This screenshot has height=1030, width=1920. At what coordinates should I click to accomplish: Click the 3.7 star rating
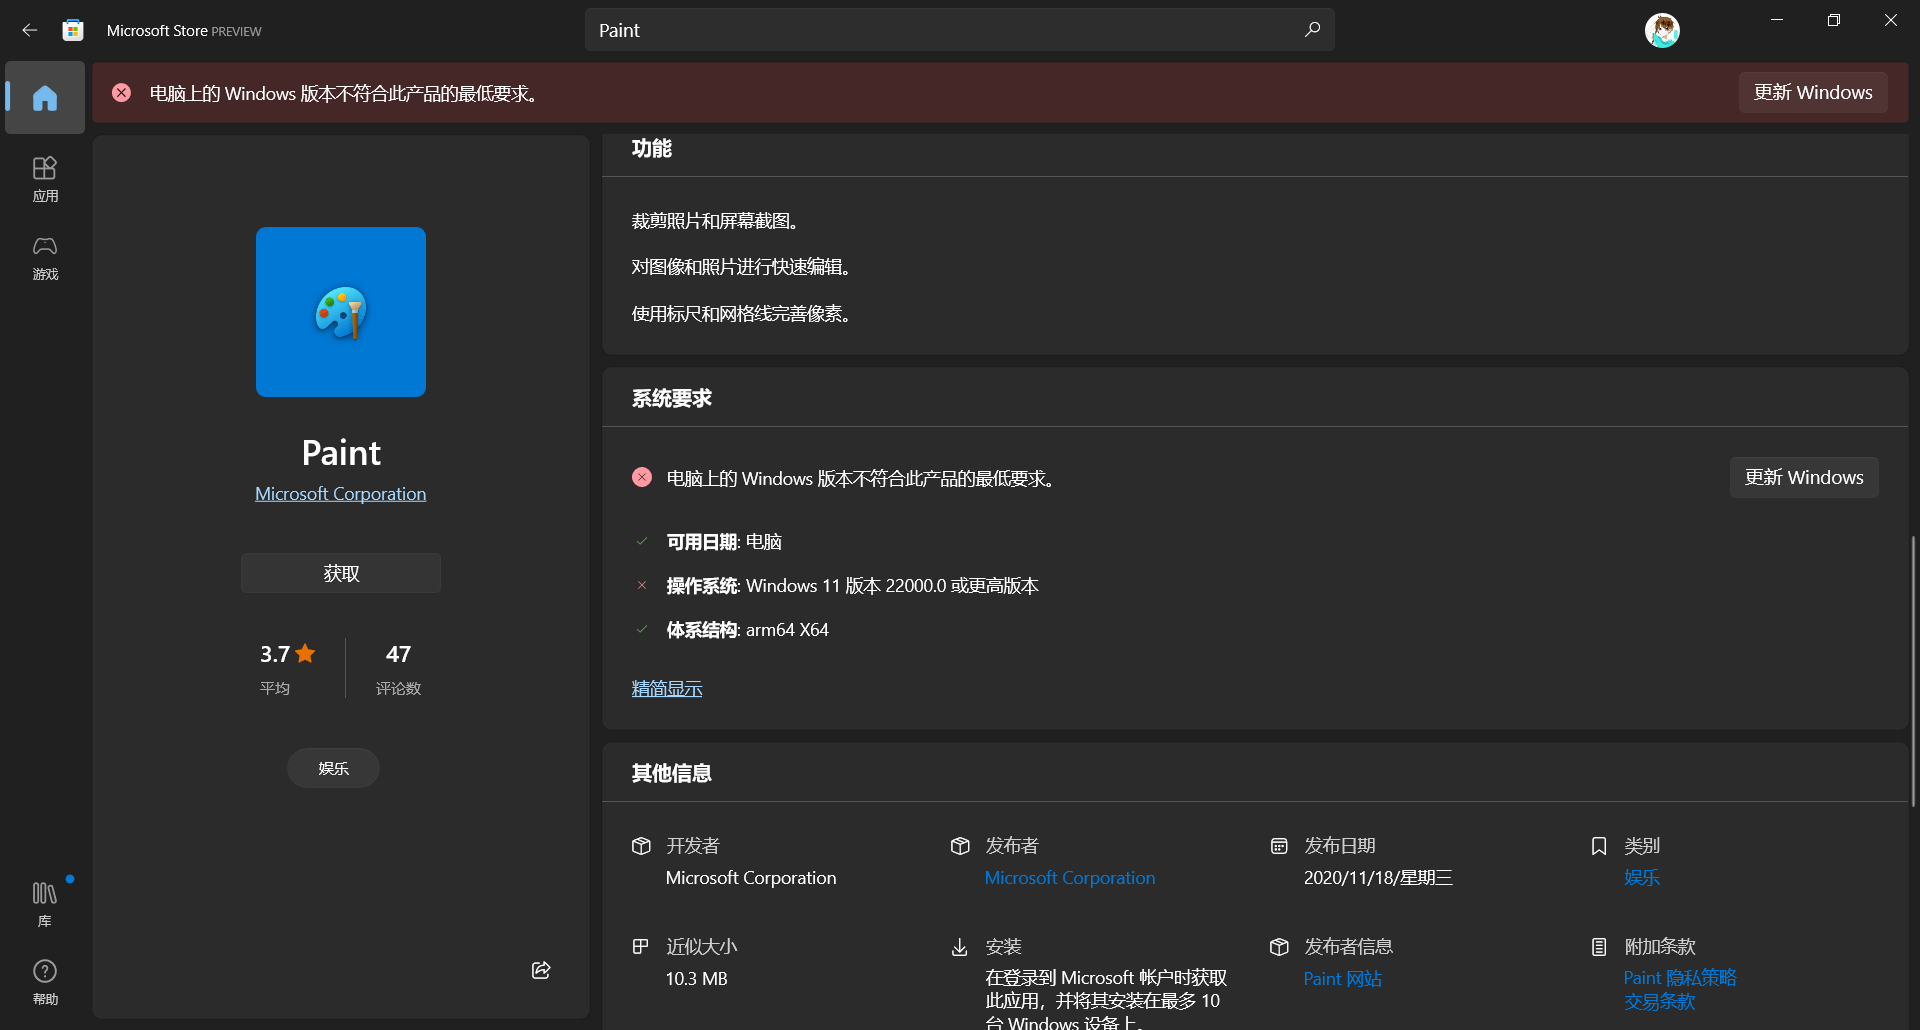(x=288, y=654)
